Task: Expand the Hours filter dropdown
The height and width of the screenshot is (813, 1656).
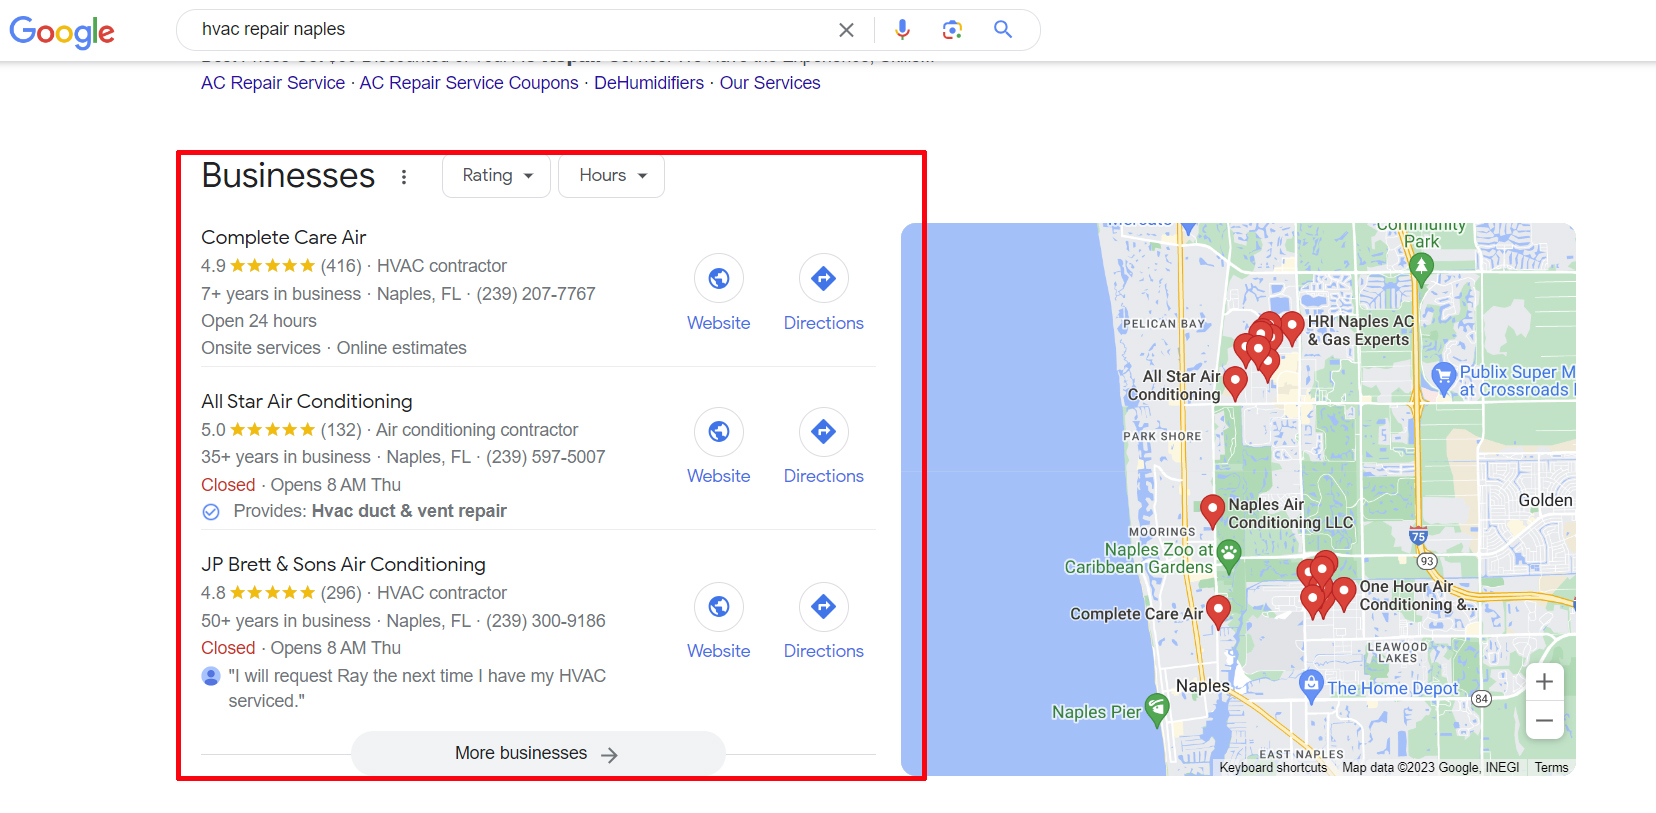Action: [611, 176]
